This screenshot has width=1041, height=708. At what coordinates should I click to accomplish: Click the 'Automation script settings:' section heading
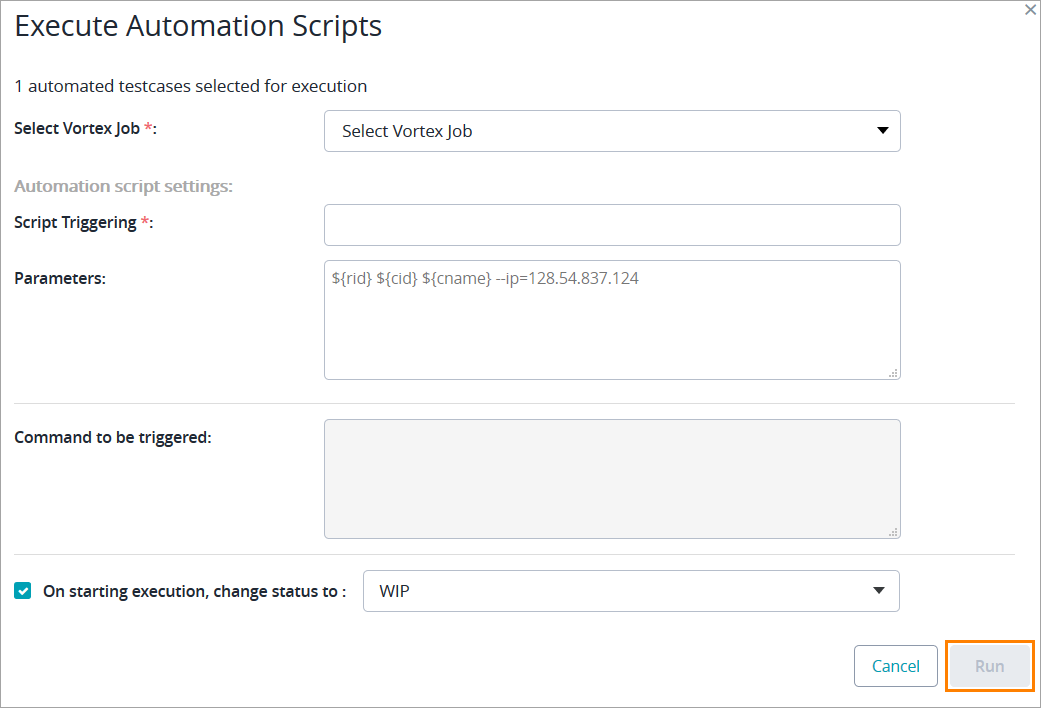click(x=123, y=186)
